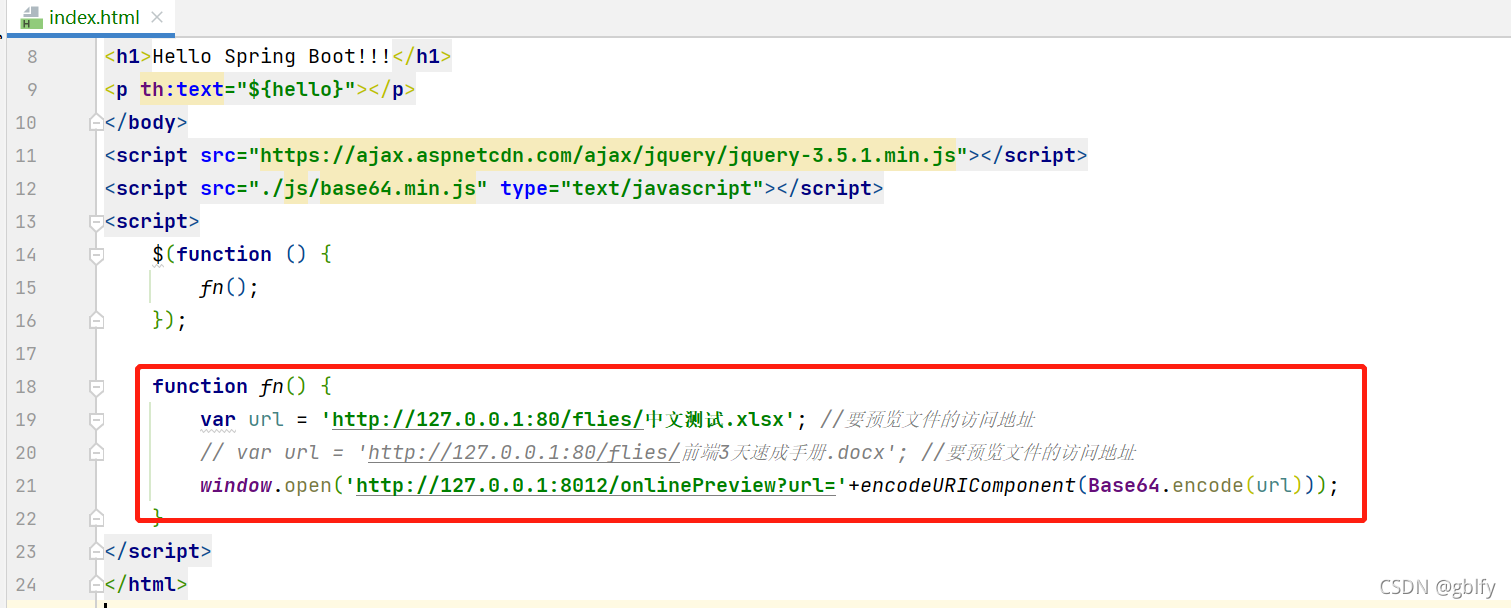Click the opening <script> tag on line 13
The image size is (1511, 608).
tap(152, 221)
